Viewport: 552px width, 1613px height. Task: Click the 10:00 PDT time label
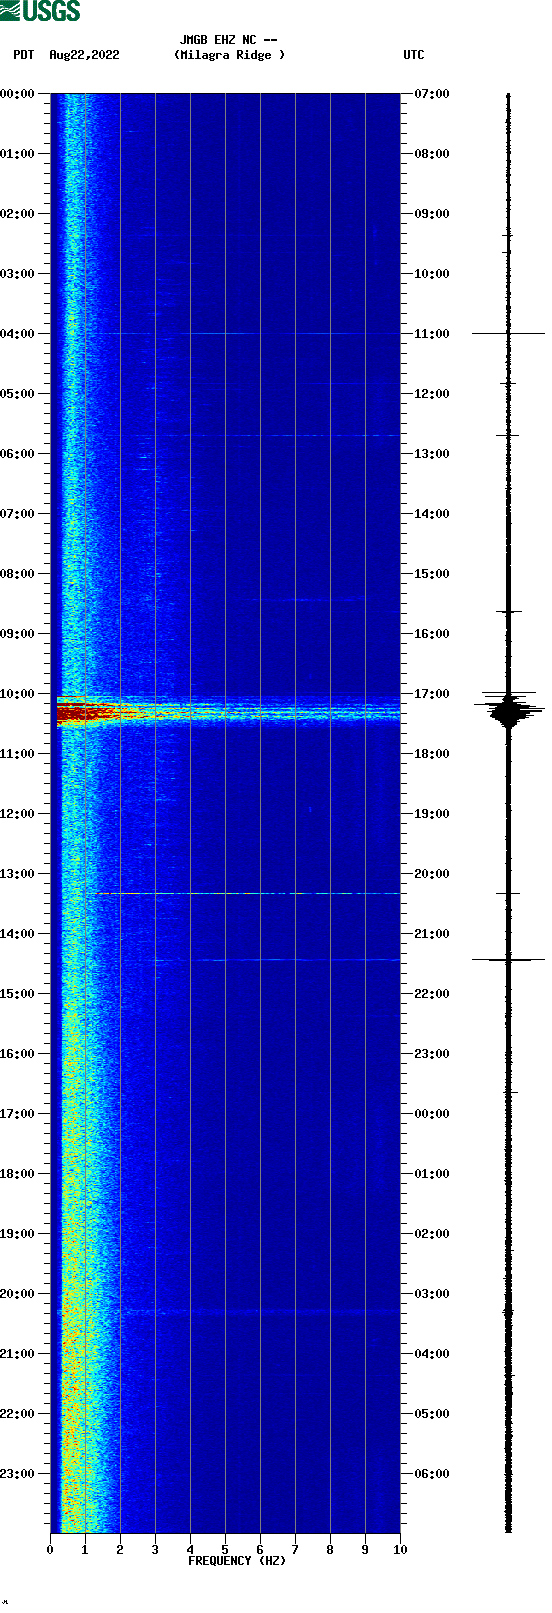17,694
